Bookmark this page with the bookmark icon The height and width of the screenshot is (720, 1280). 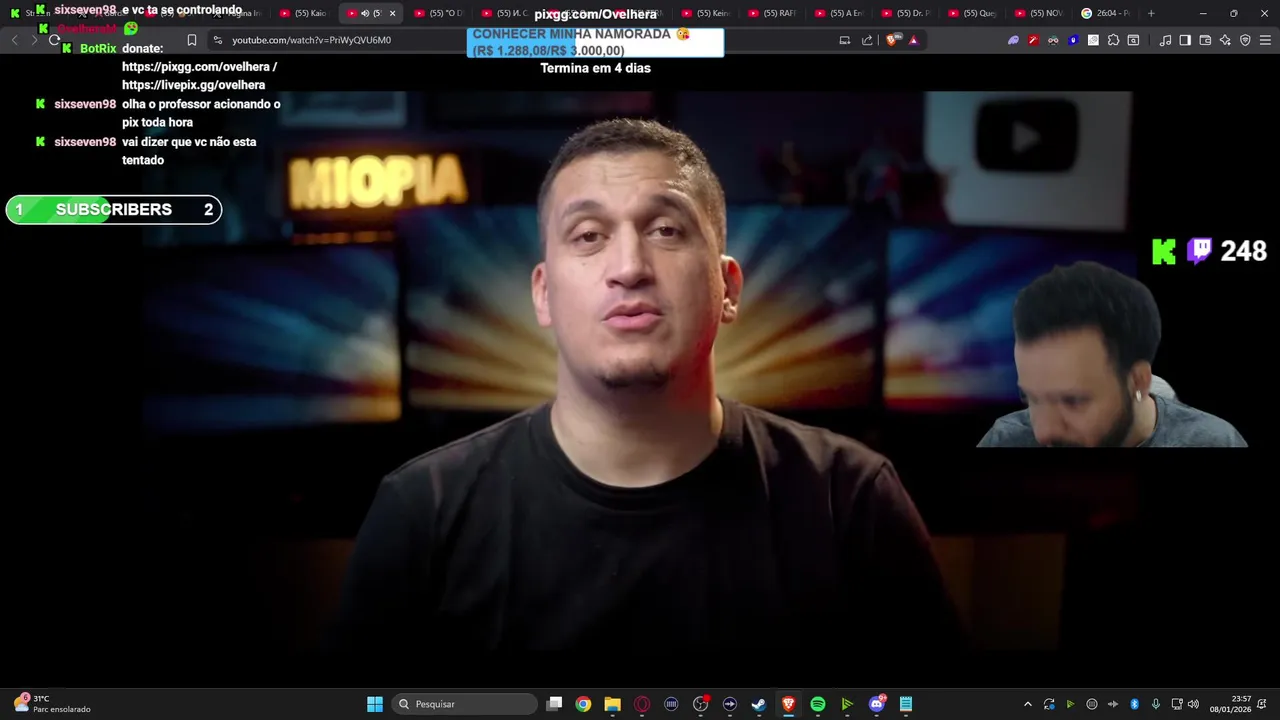(x=192, y=40)
